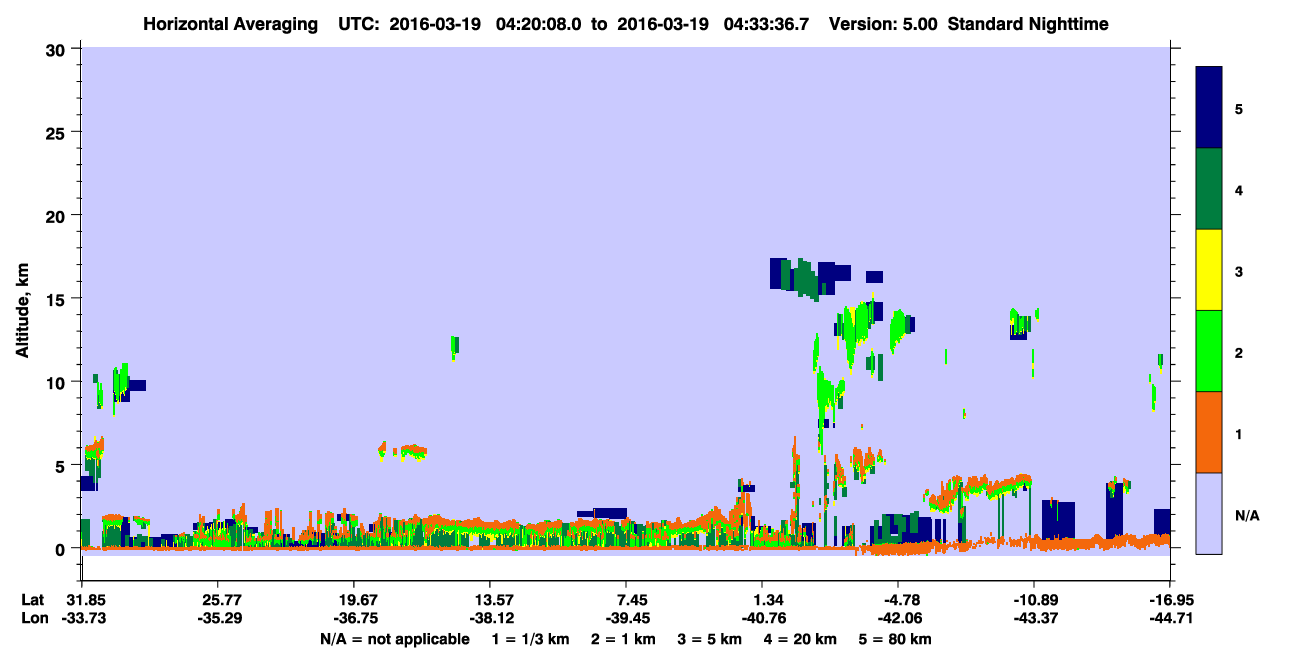The height and width of the screenshot is (667, 1300).
Task: Click latitude value '19.67'
Action: coord(353,600)
